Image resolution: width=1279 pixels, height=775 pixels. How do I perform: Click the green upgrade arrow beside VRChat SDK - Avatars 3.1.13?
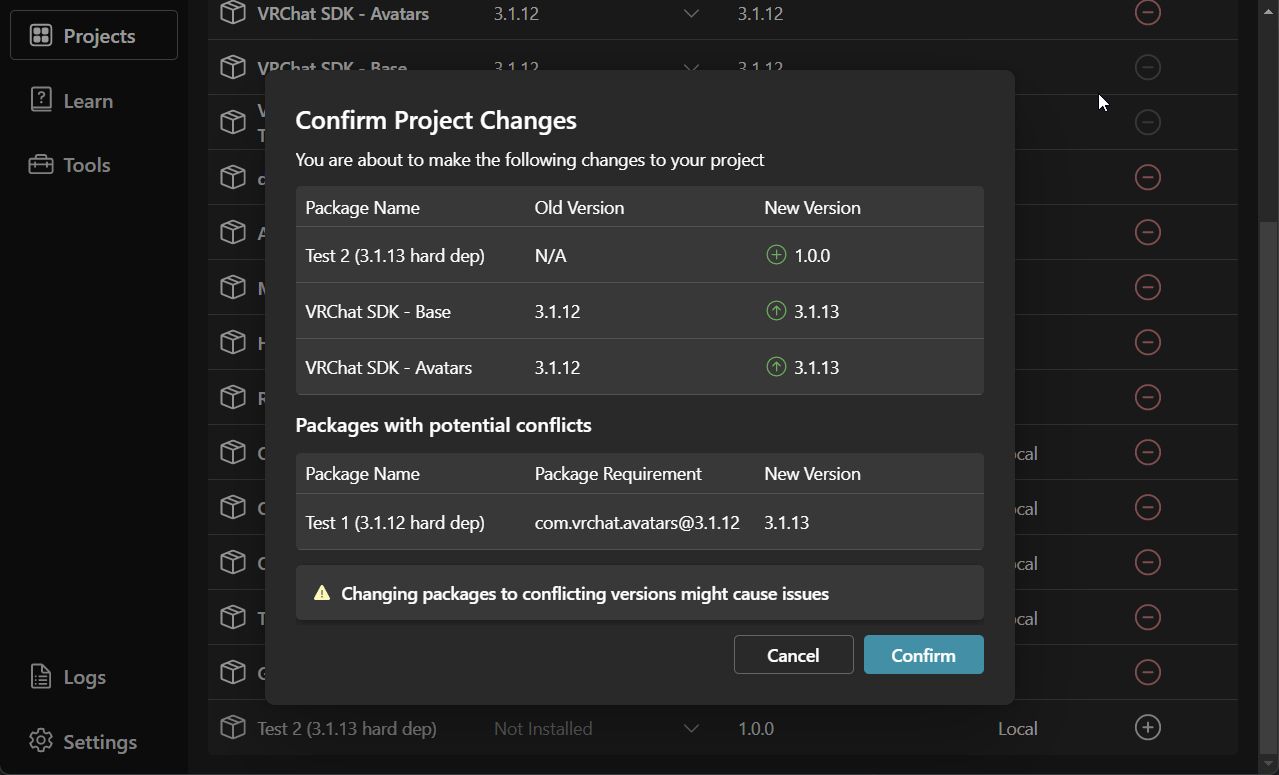point(775,366)
